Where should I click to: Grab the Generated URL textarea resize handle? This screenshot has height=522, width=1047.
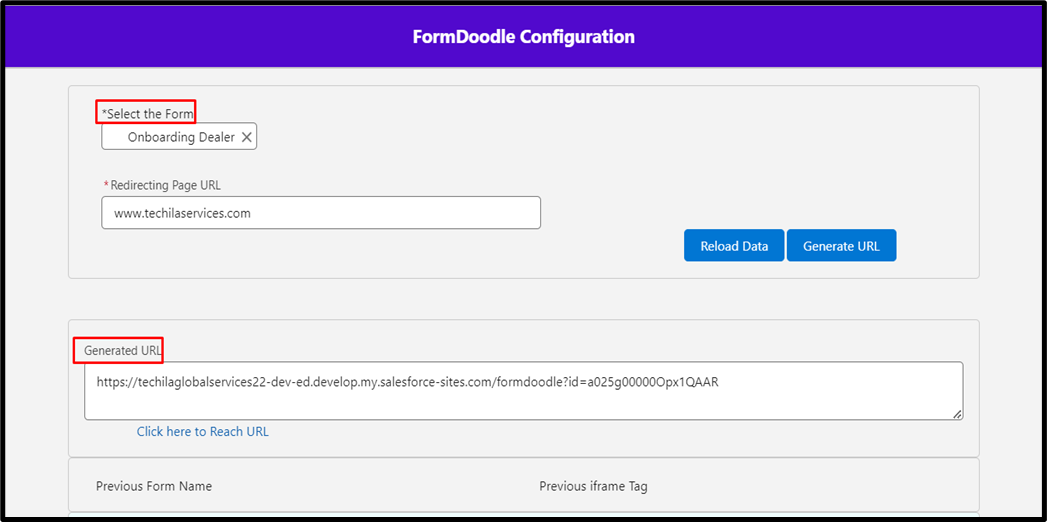(x=957, y=413)
